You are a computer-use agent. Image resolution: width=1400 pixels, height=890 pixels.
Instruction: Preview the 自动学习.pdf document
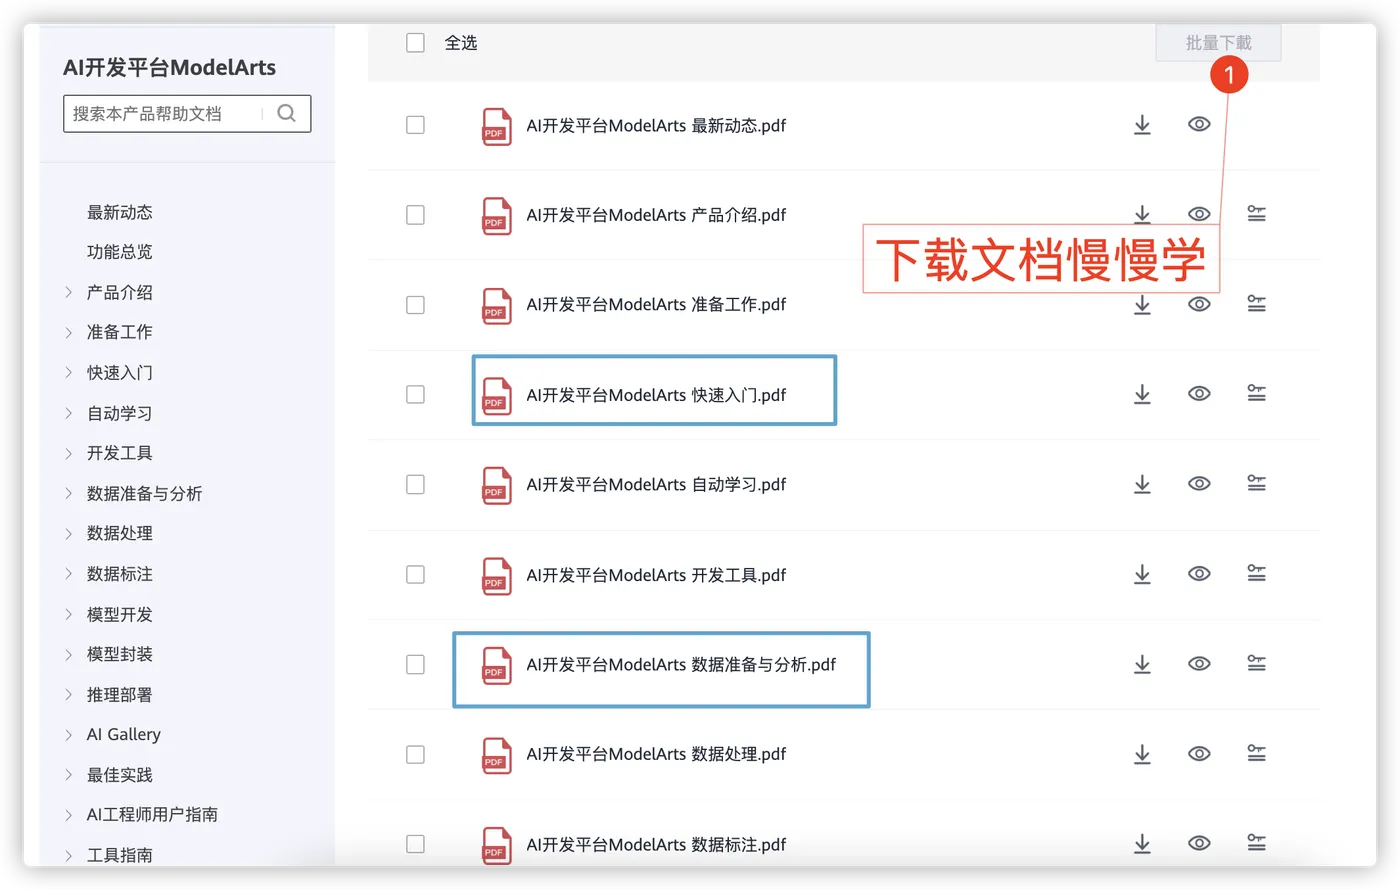(x=1199, y=484)
